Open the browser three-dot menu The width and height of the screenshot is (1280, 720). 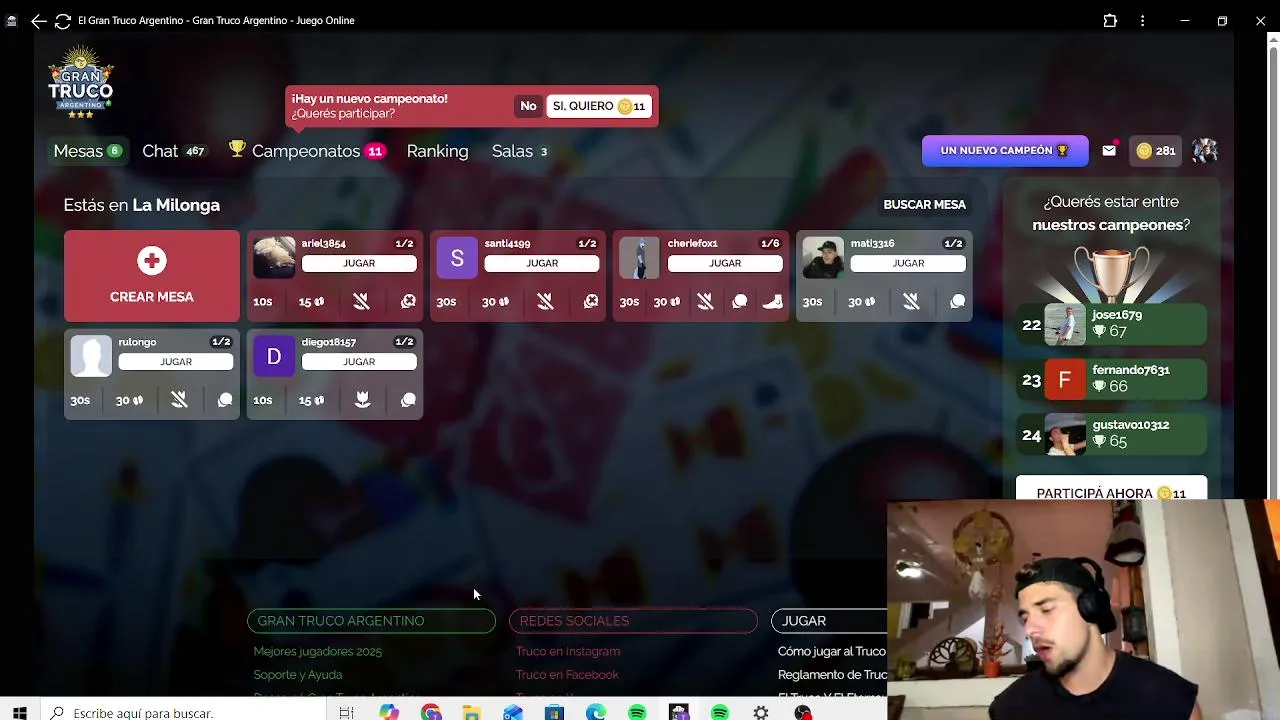(1142, 20)
